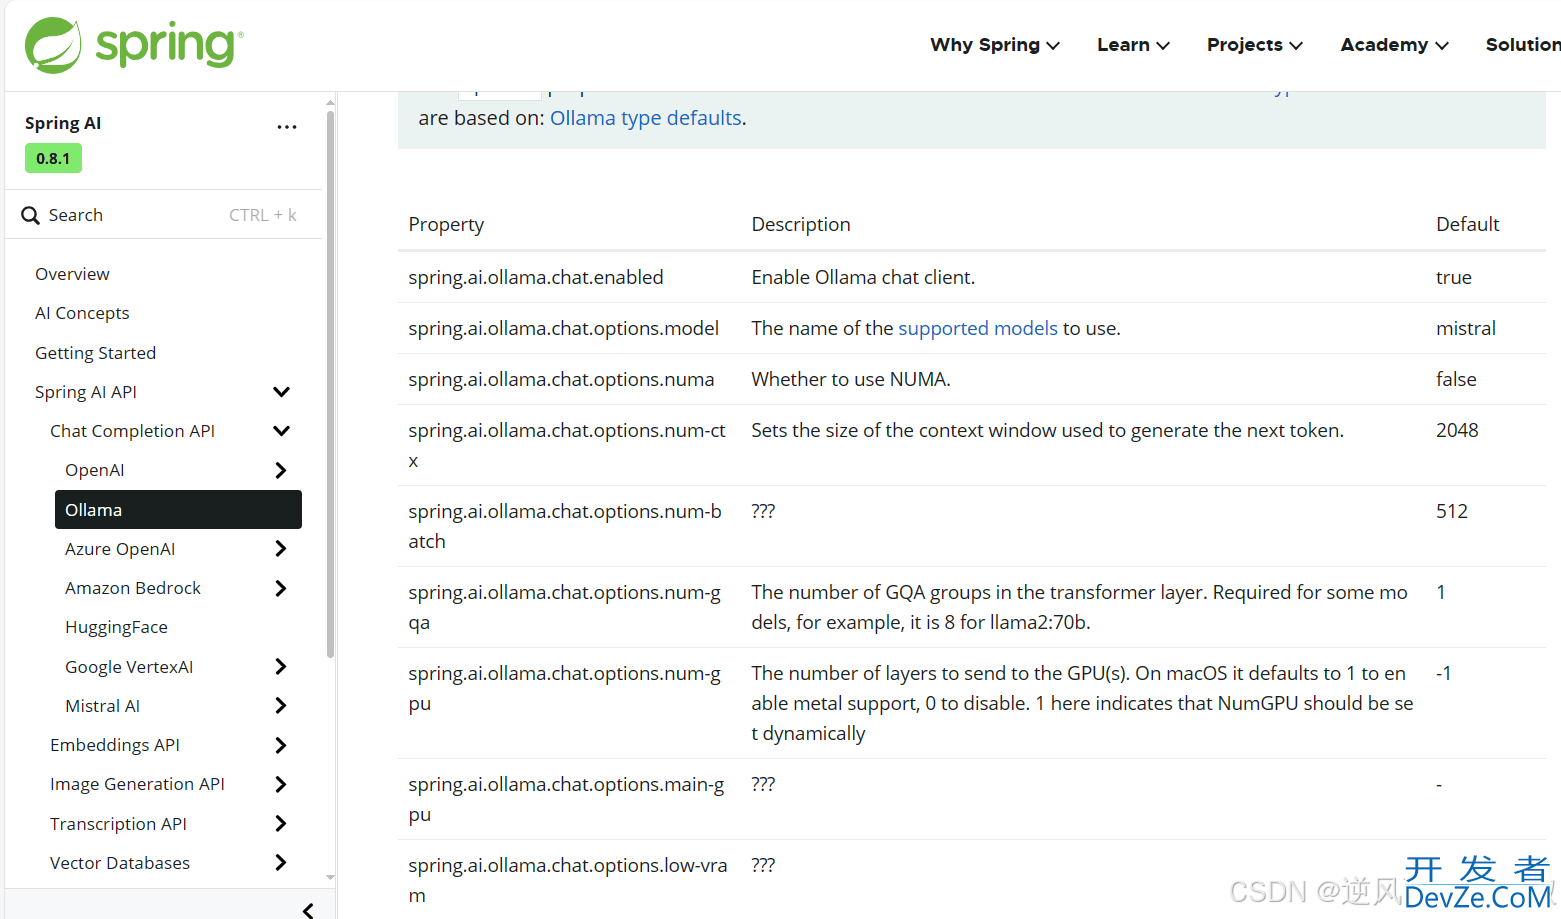Viewport: 1561px width, 919px height.
Task: Open the Projects menu
Action: pos(1254,45)
